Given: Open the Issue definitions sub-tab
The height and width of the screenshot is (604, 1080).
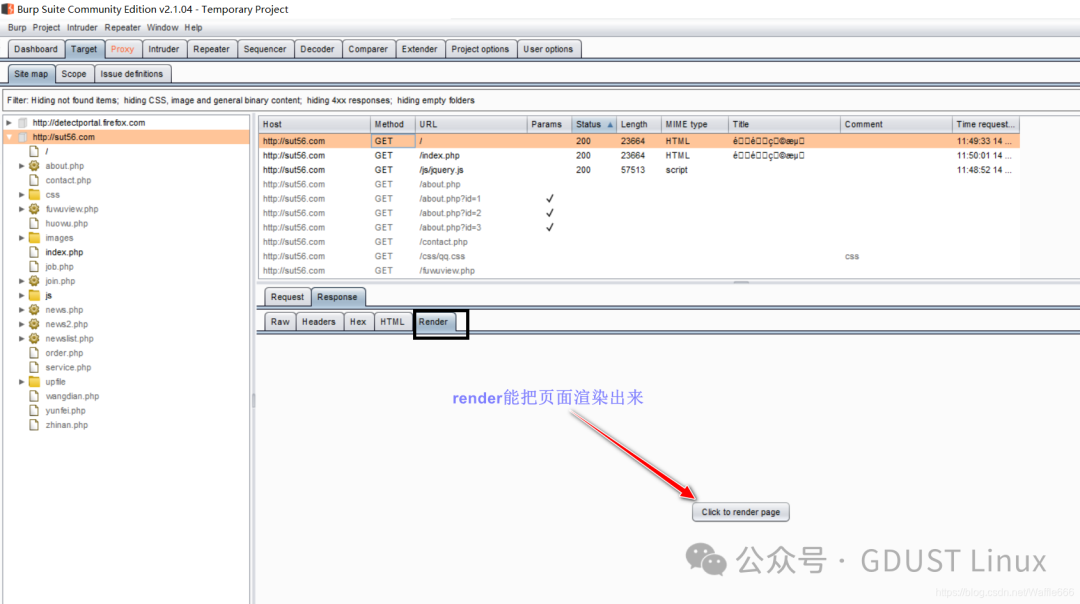Looking at the screenshot, I should 131,74.
